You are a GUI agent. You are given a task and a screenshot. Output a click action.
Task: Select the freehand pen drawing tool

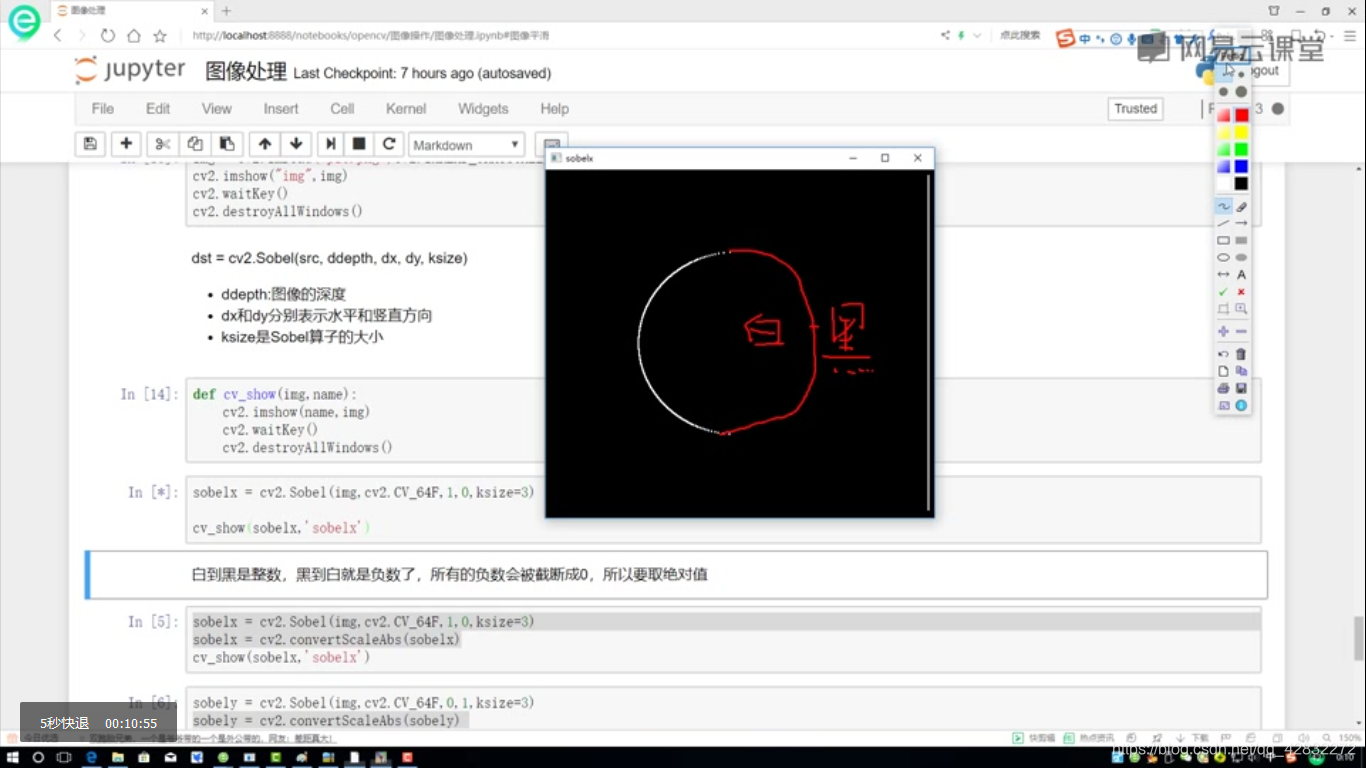point(1223,206)
